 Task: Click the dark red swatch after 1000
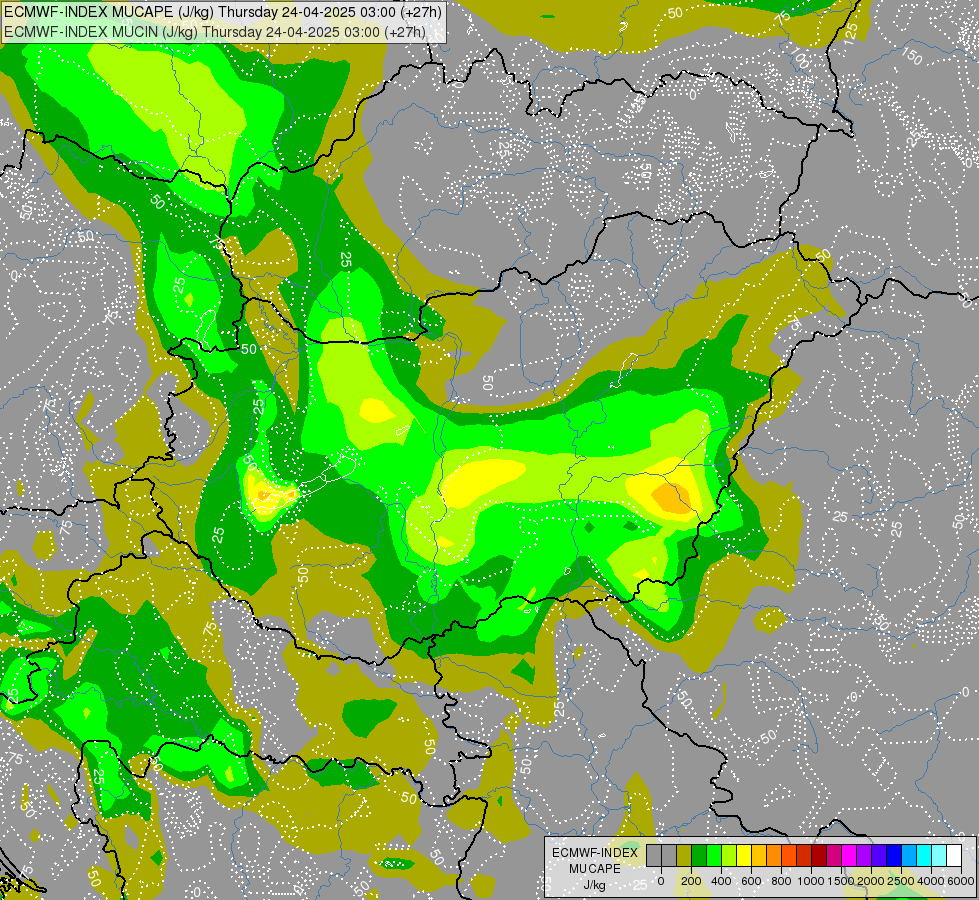tap(819, 856)
